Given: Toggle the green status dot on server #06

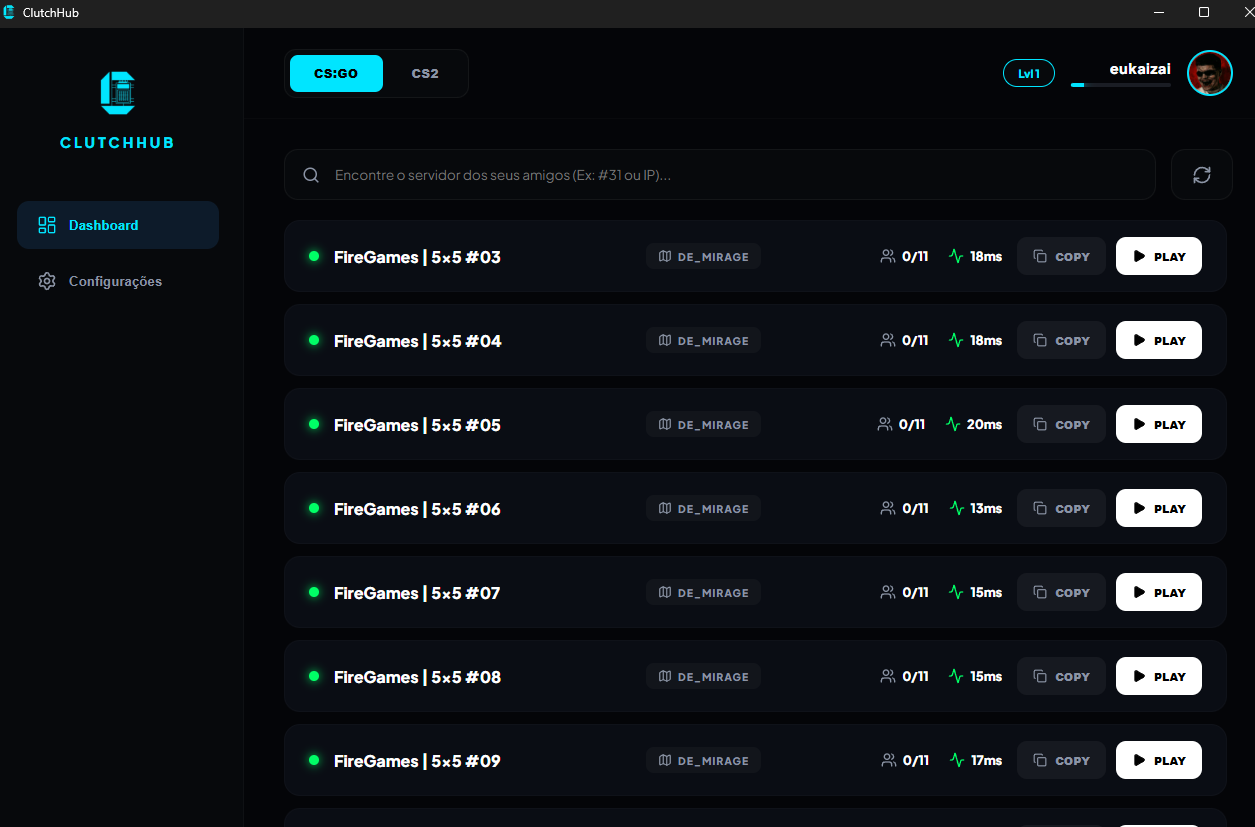Looking at the screenshot, I should [314, 508].
